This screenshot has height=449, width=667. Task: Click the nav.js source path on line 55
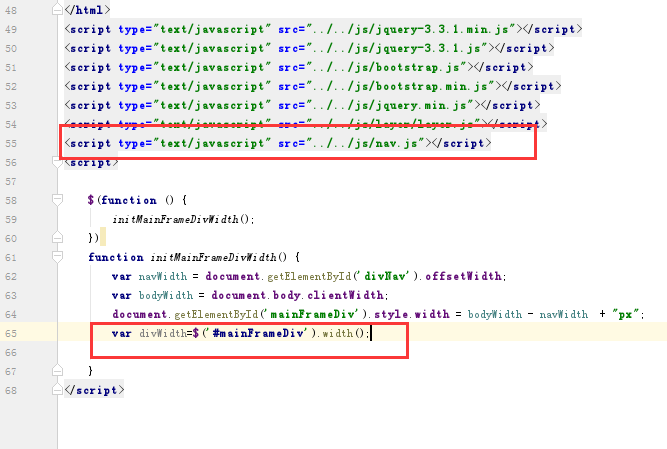tap(365, 143)
